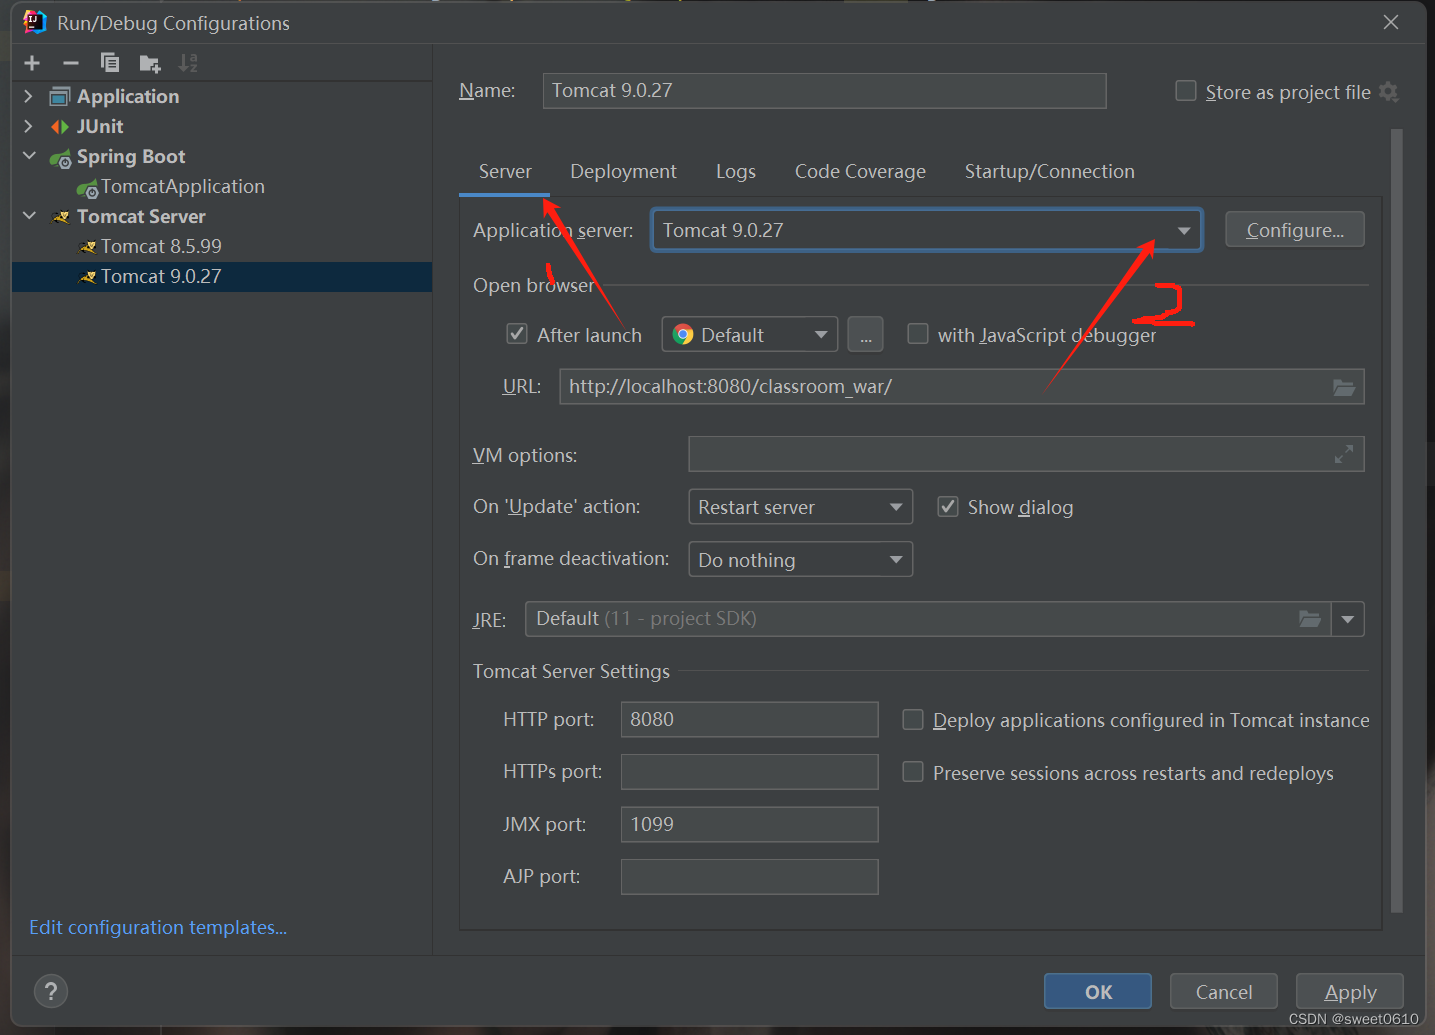
Task: Collapse the Tomcat Server tree node
Action: pyautogui.click(x=29, y=216)
